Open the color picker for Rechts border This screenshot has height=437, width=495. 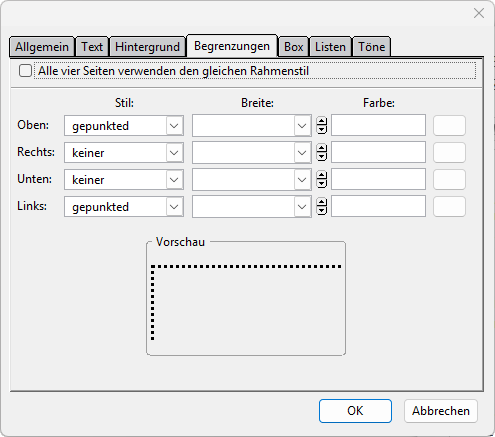point(449,153)
